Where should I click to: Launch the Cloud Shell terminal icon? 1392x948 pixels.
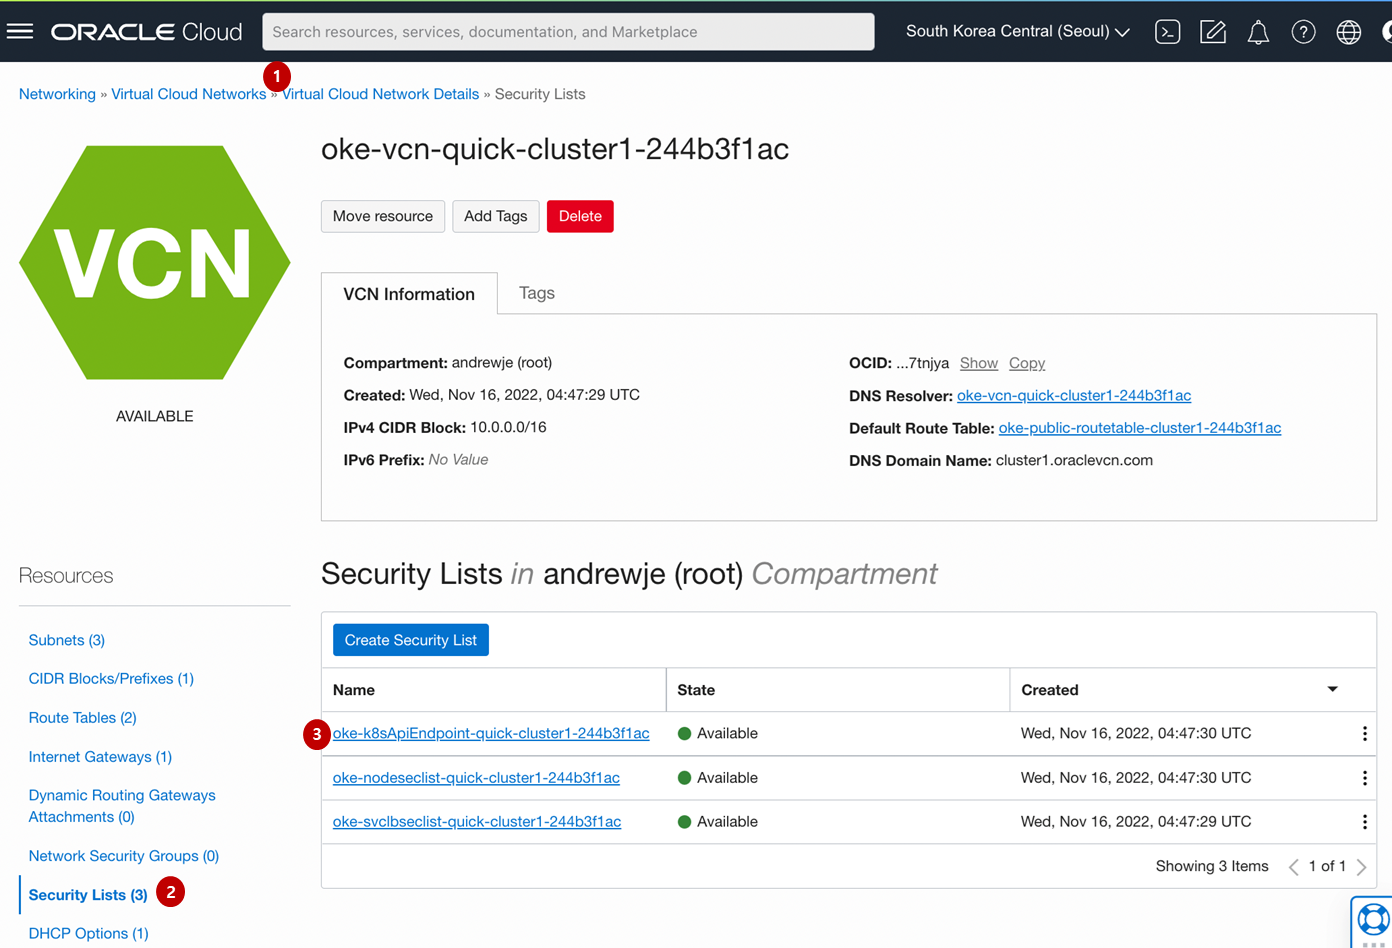1167,32
